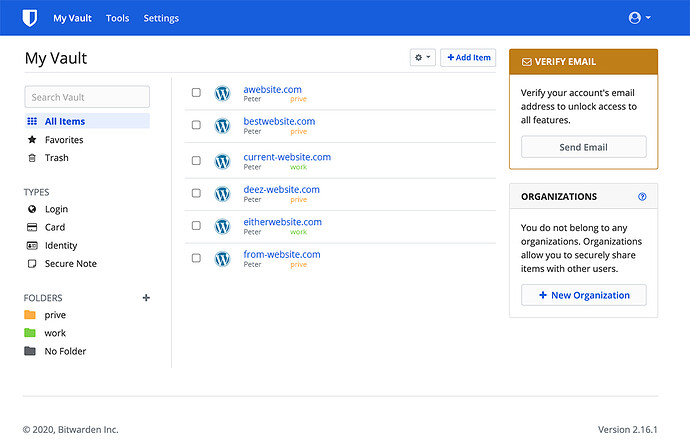This screenshot has height=445, width=690.
Task: Check the bestwebsite.com checkbox
Action: click(196, 125)
